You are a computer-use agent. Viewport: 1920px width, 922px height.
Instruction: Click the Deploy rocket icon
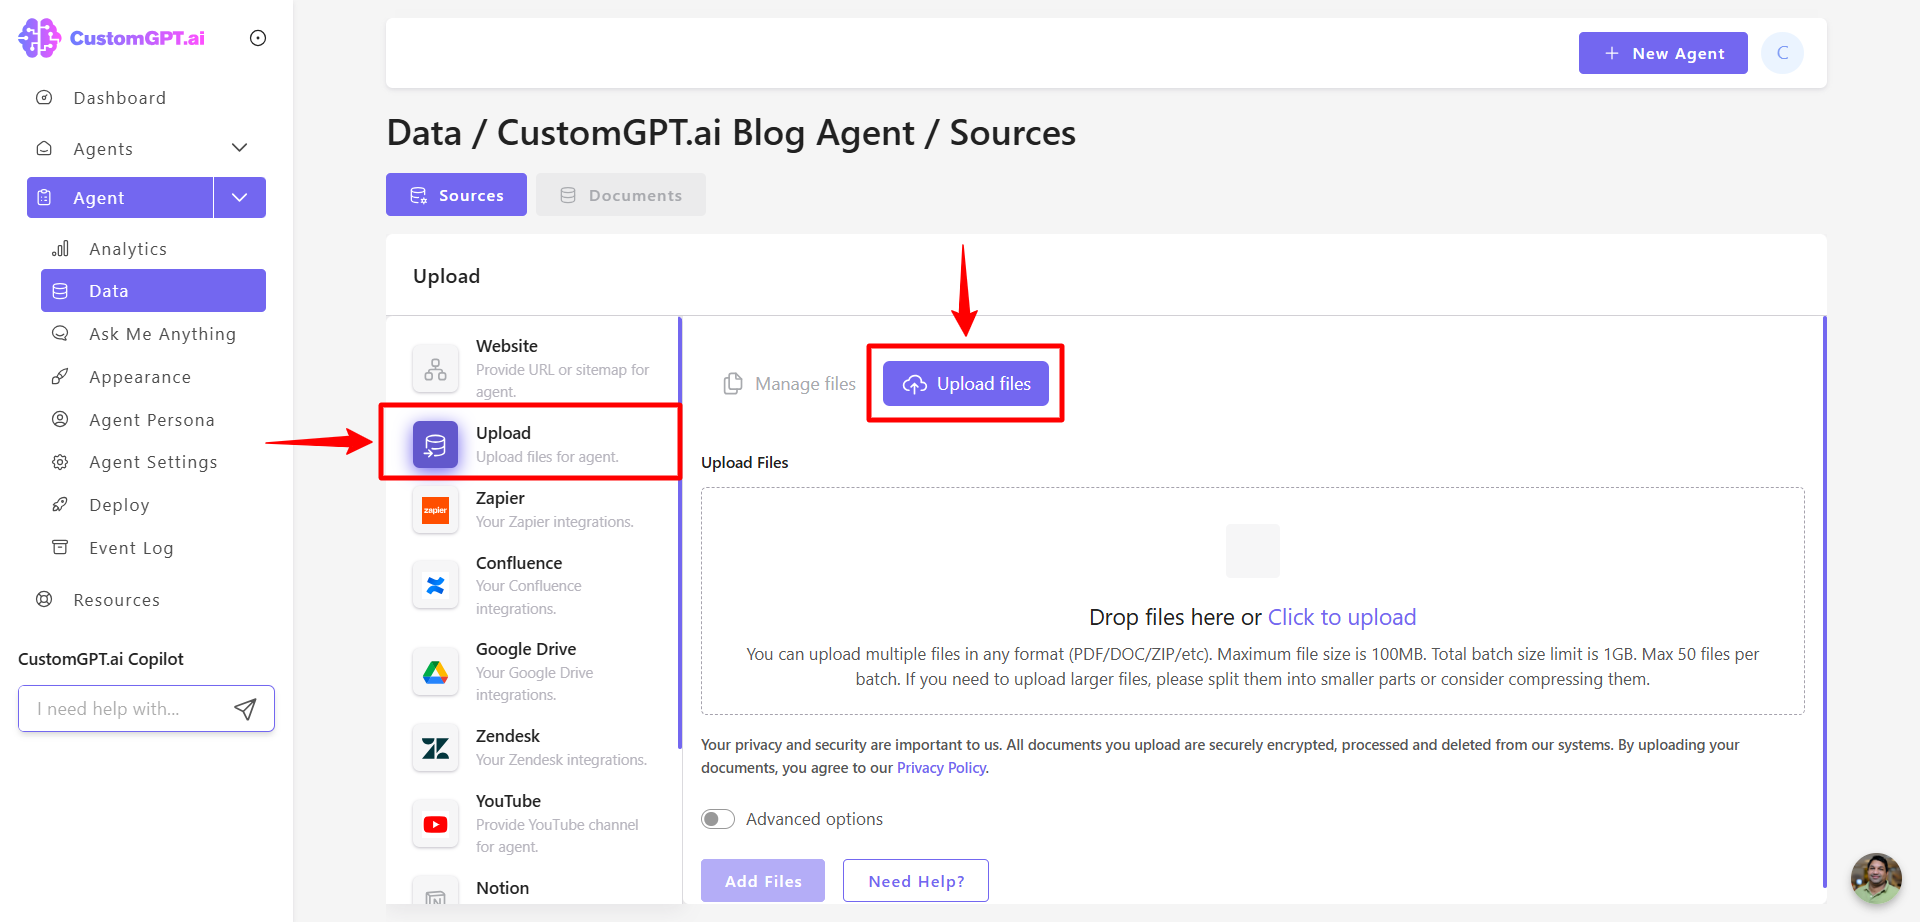coord(60,504)
